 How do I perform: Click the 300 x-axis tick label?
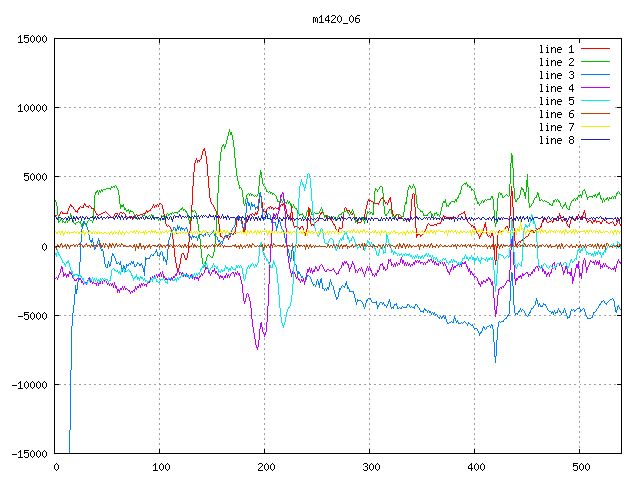(x=370, y=467)
